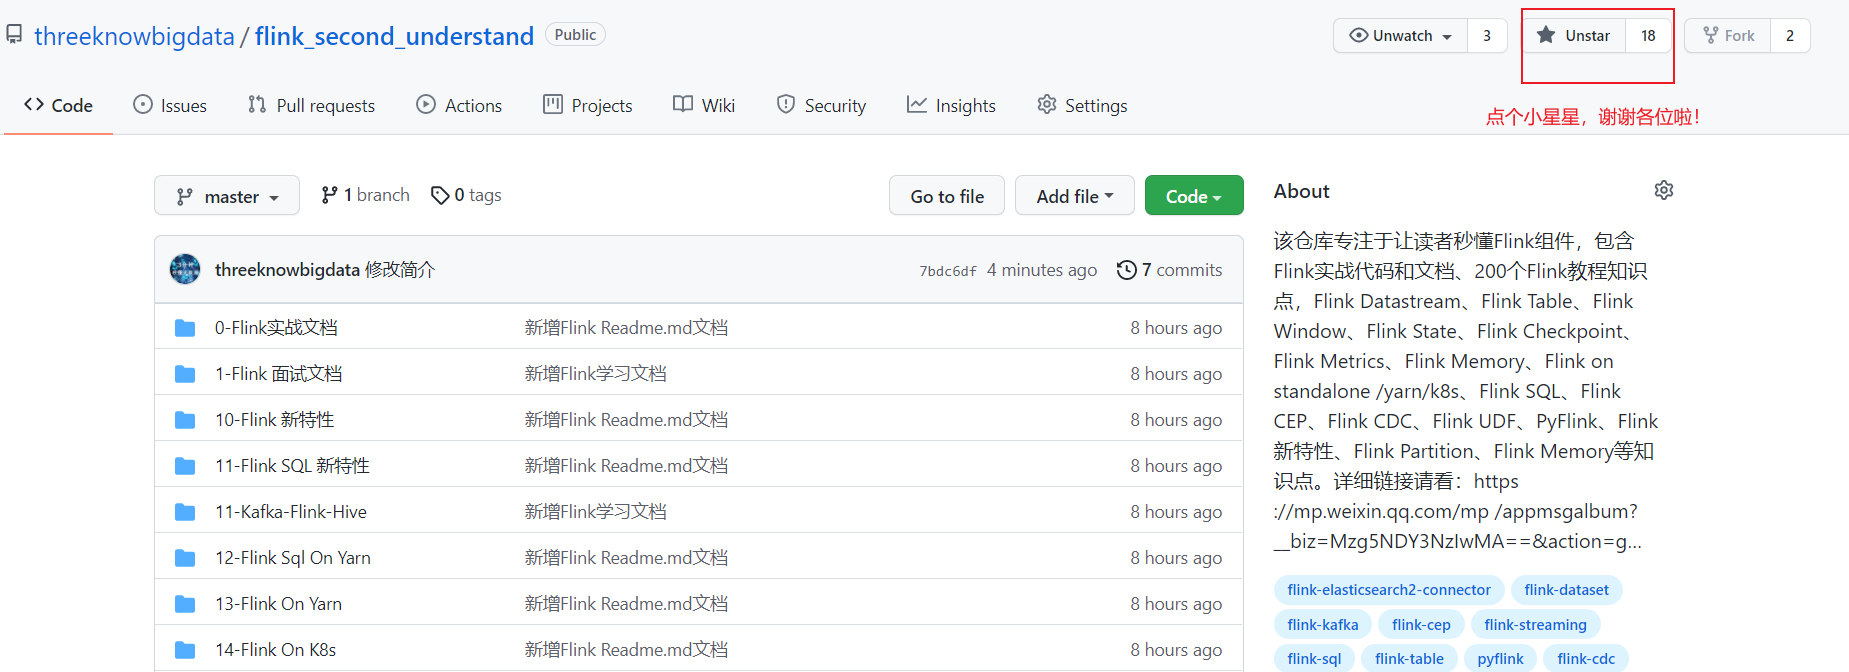Open the 1-Flink 面试文档 folder
Image resolution: width=1849 pixels, height=672 pixels.
tap(278, 374)
